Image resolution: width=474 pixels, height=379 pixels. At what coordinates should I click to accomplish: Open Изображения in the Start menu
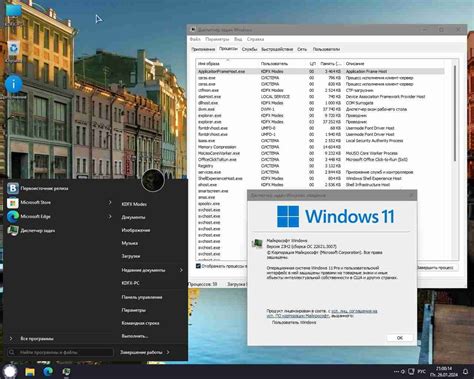click(136, 230)
